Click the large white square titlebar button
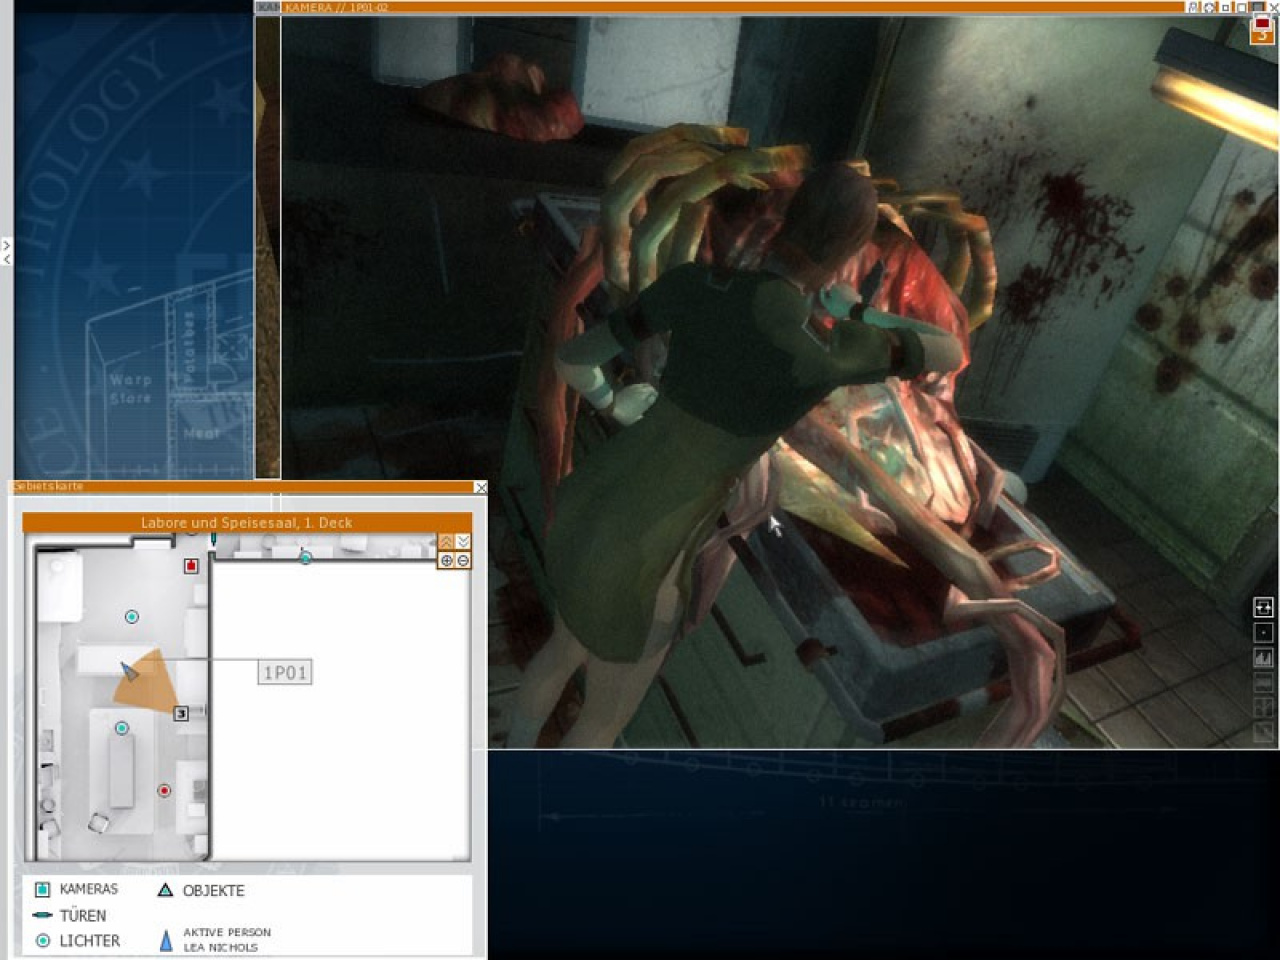This screenshot has width=1280, height=960. 1242,7
